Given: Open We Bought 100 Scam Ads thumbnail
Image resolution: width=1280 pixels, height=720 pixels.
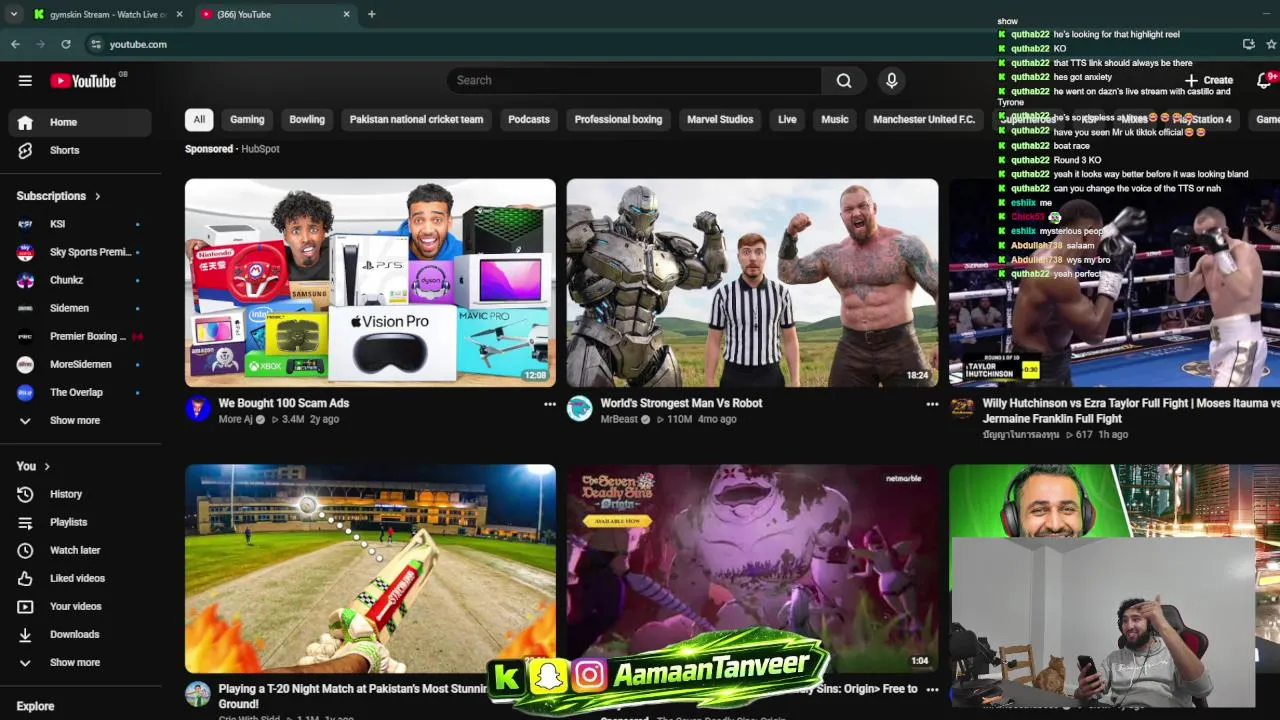Looking at the screenshot, I should [x=370, y=283].
